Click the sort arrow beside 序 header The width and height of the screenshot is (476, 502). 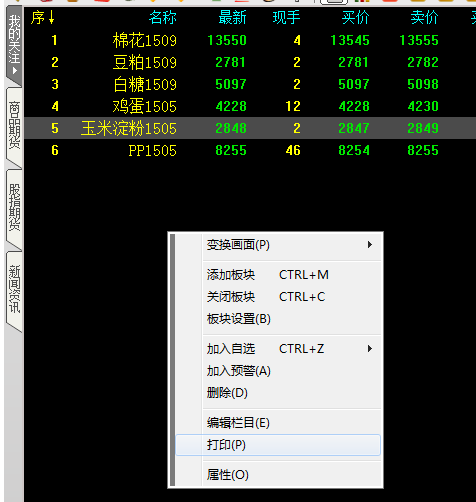pyautogui.click(x=51, y=17)
